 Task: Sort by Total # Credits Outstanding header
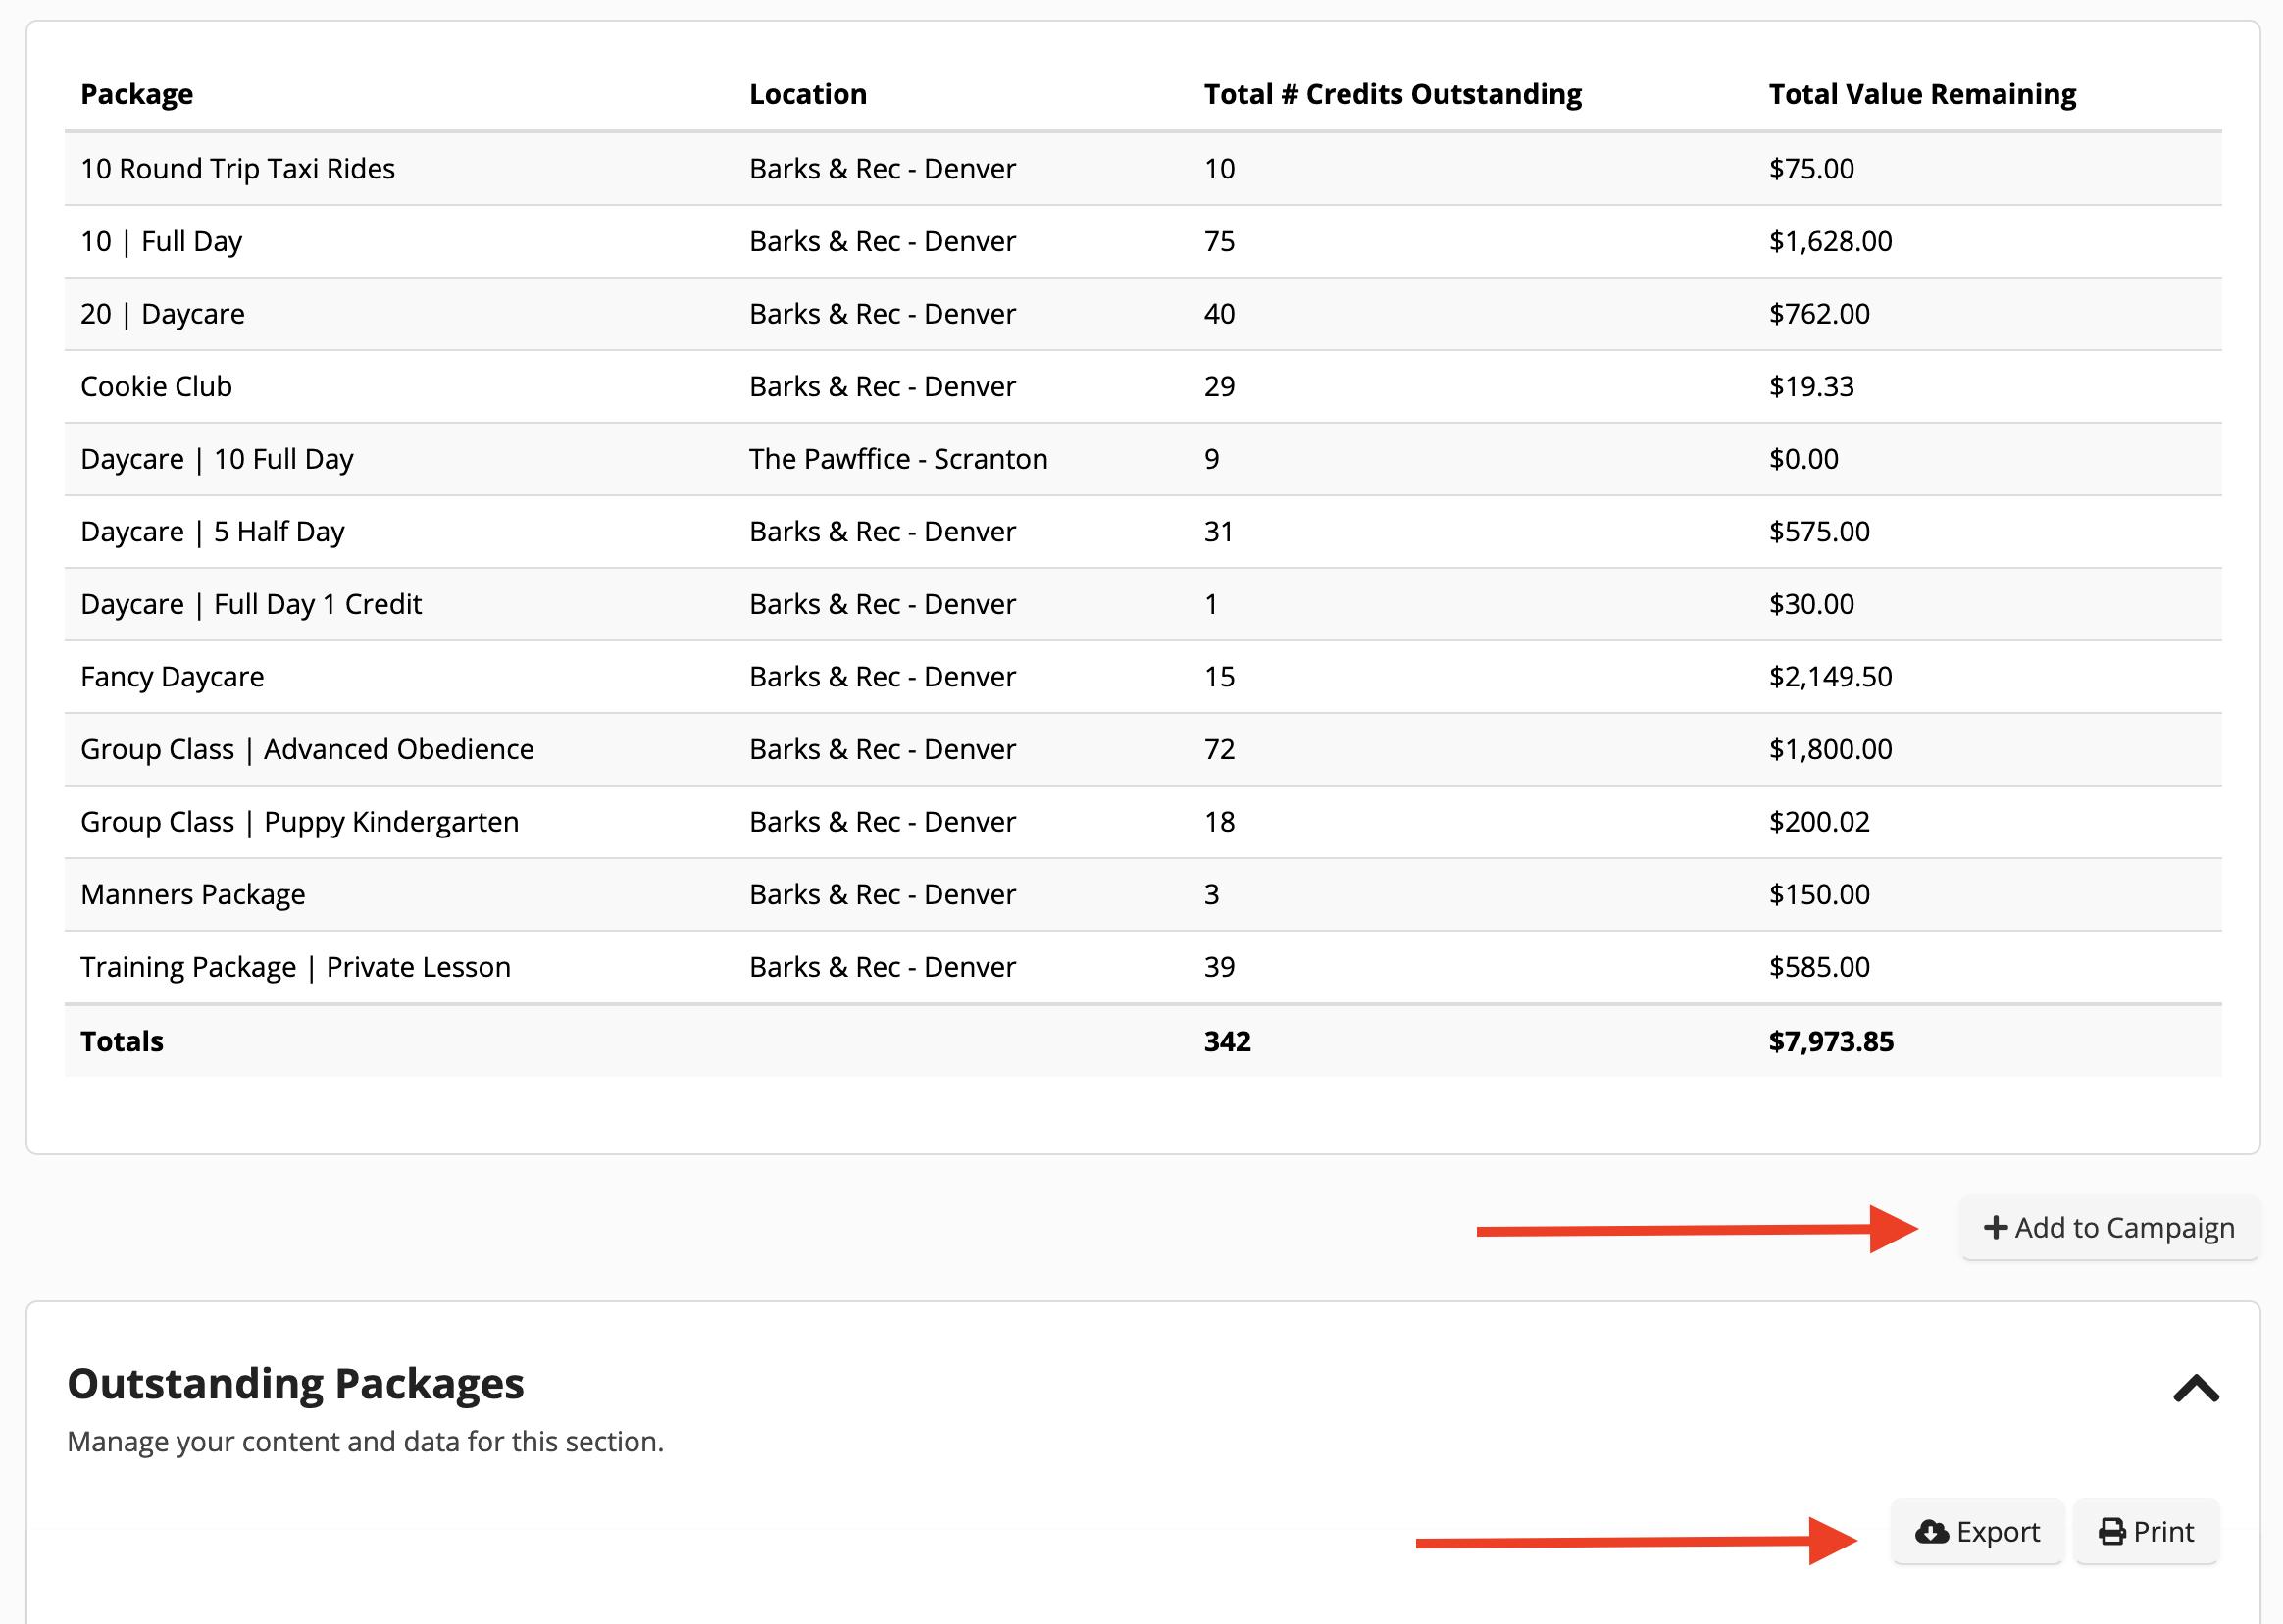tap(1393, 93)
